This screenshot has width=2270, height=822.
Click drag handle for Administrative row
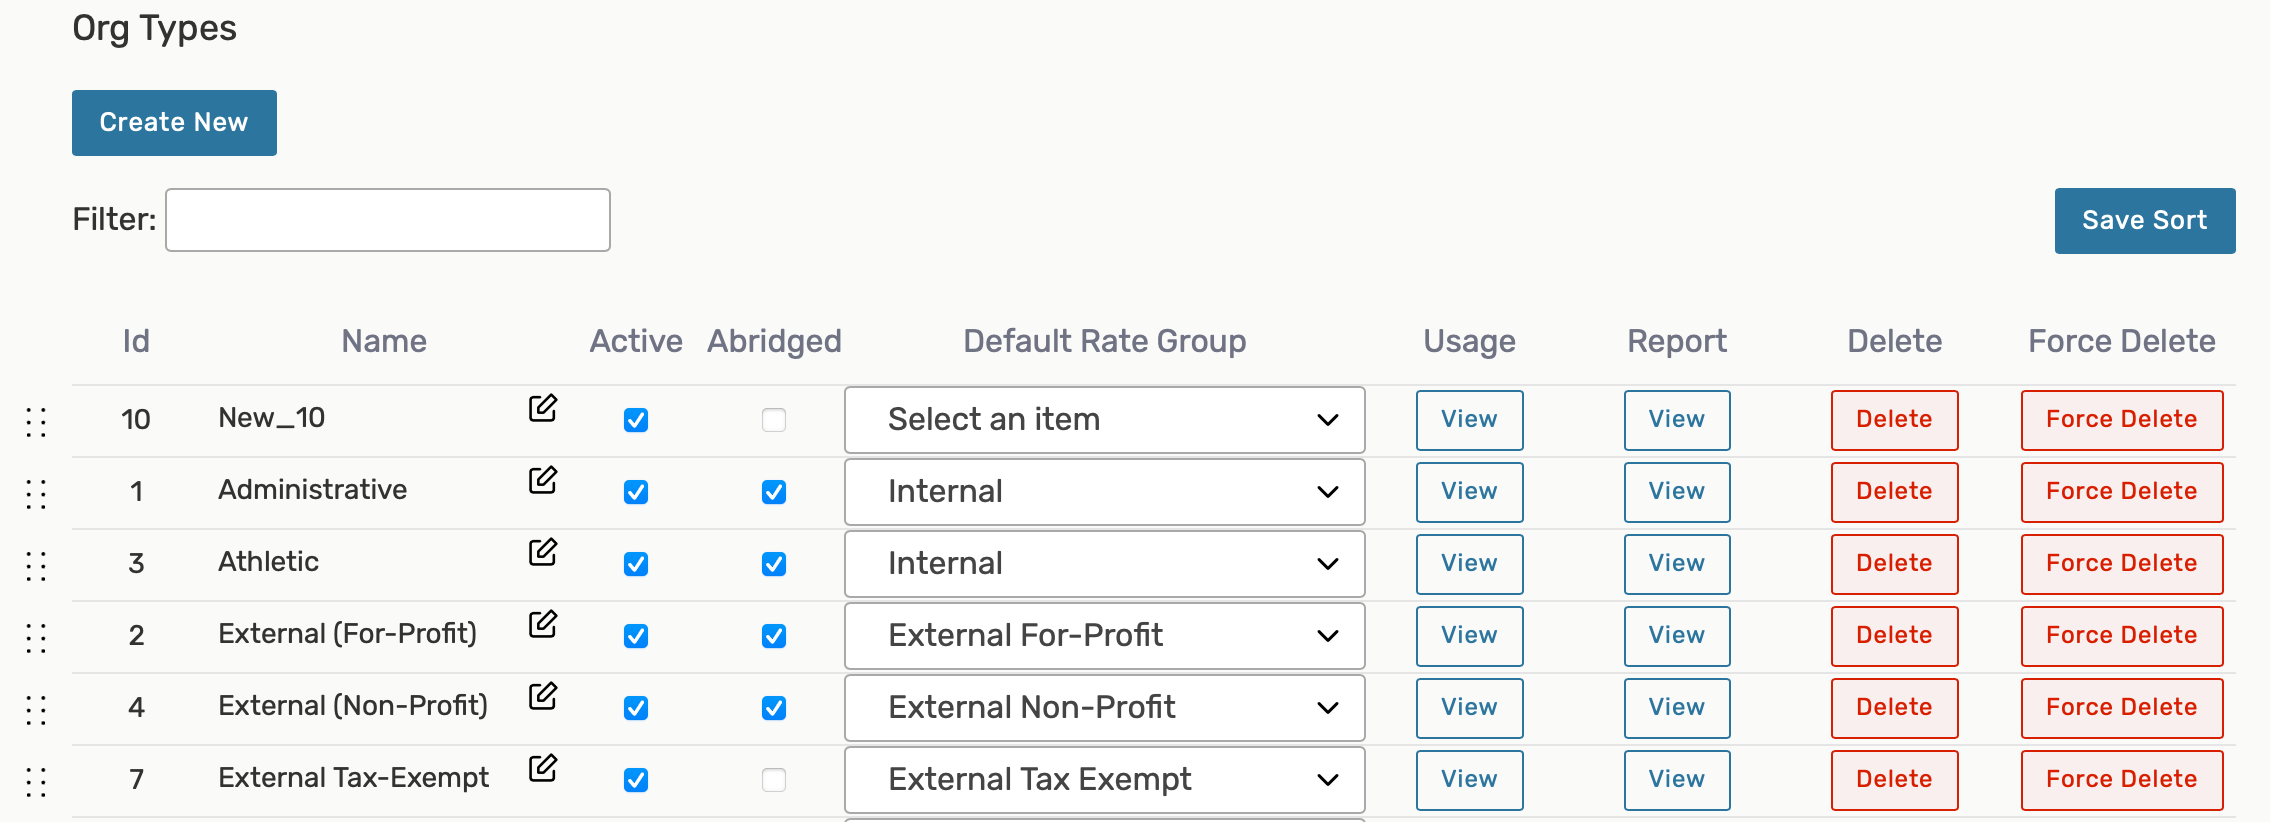point(36,494)
